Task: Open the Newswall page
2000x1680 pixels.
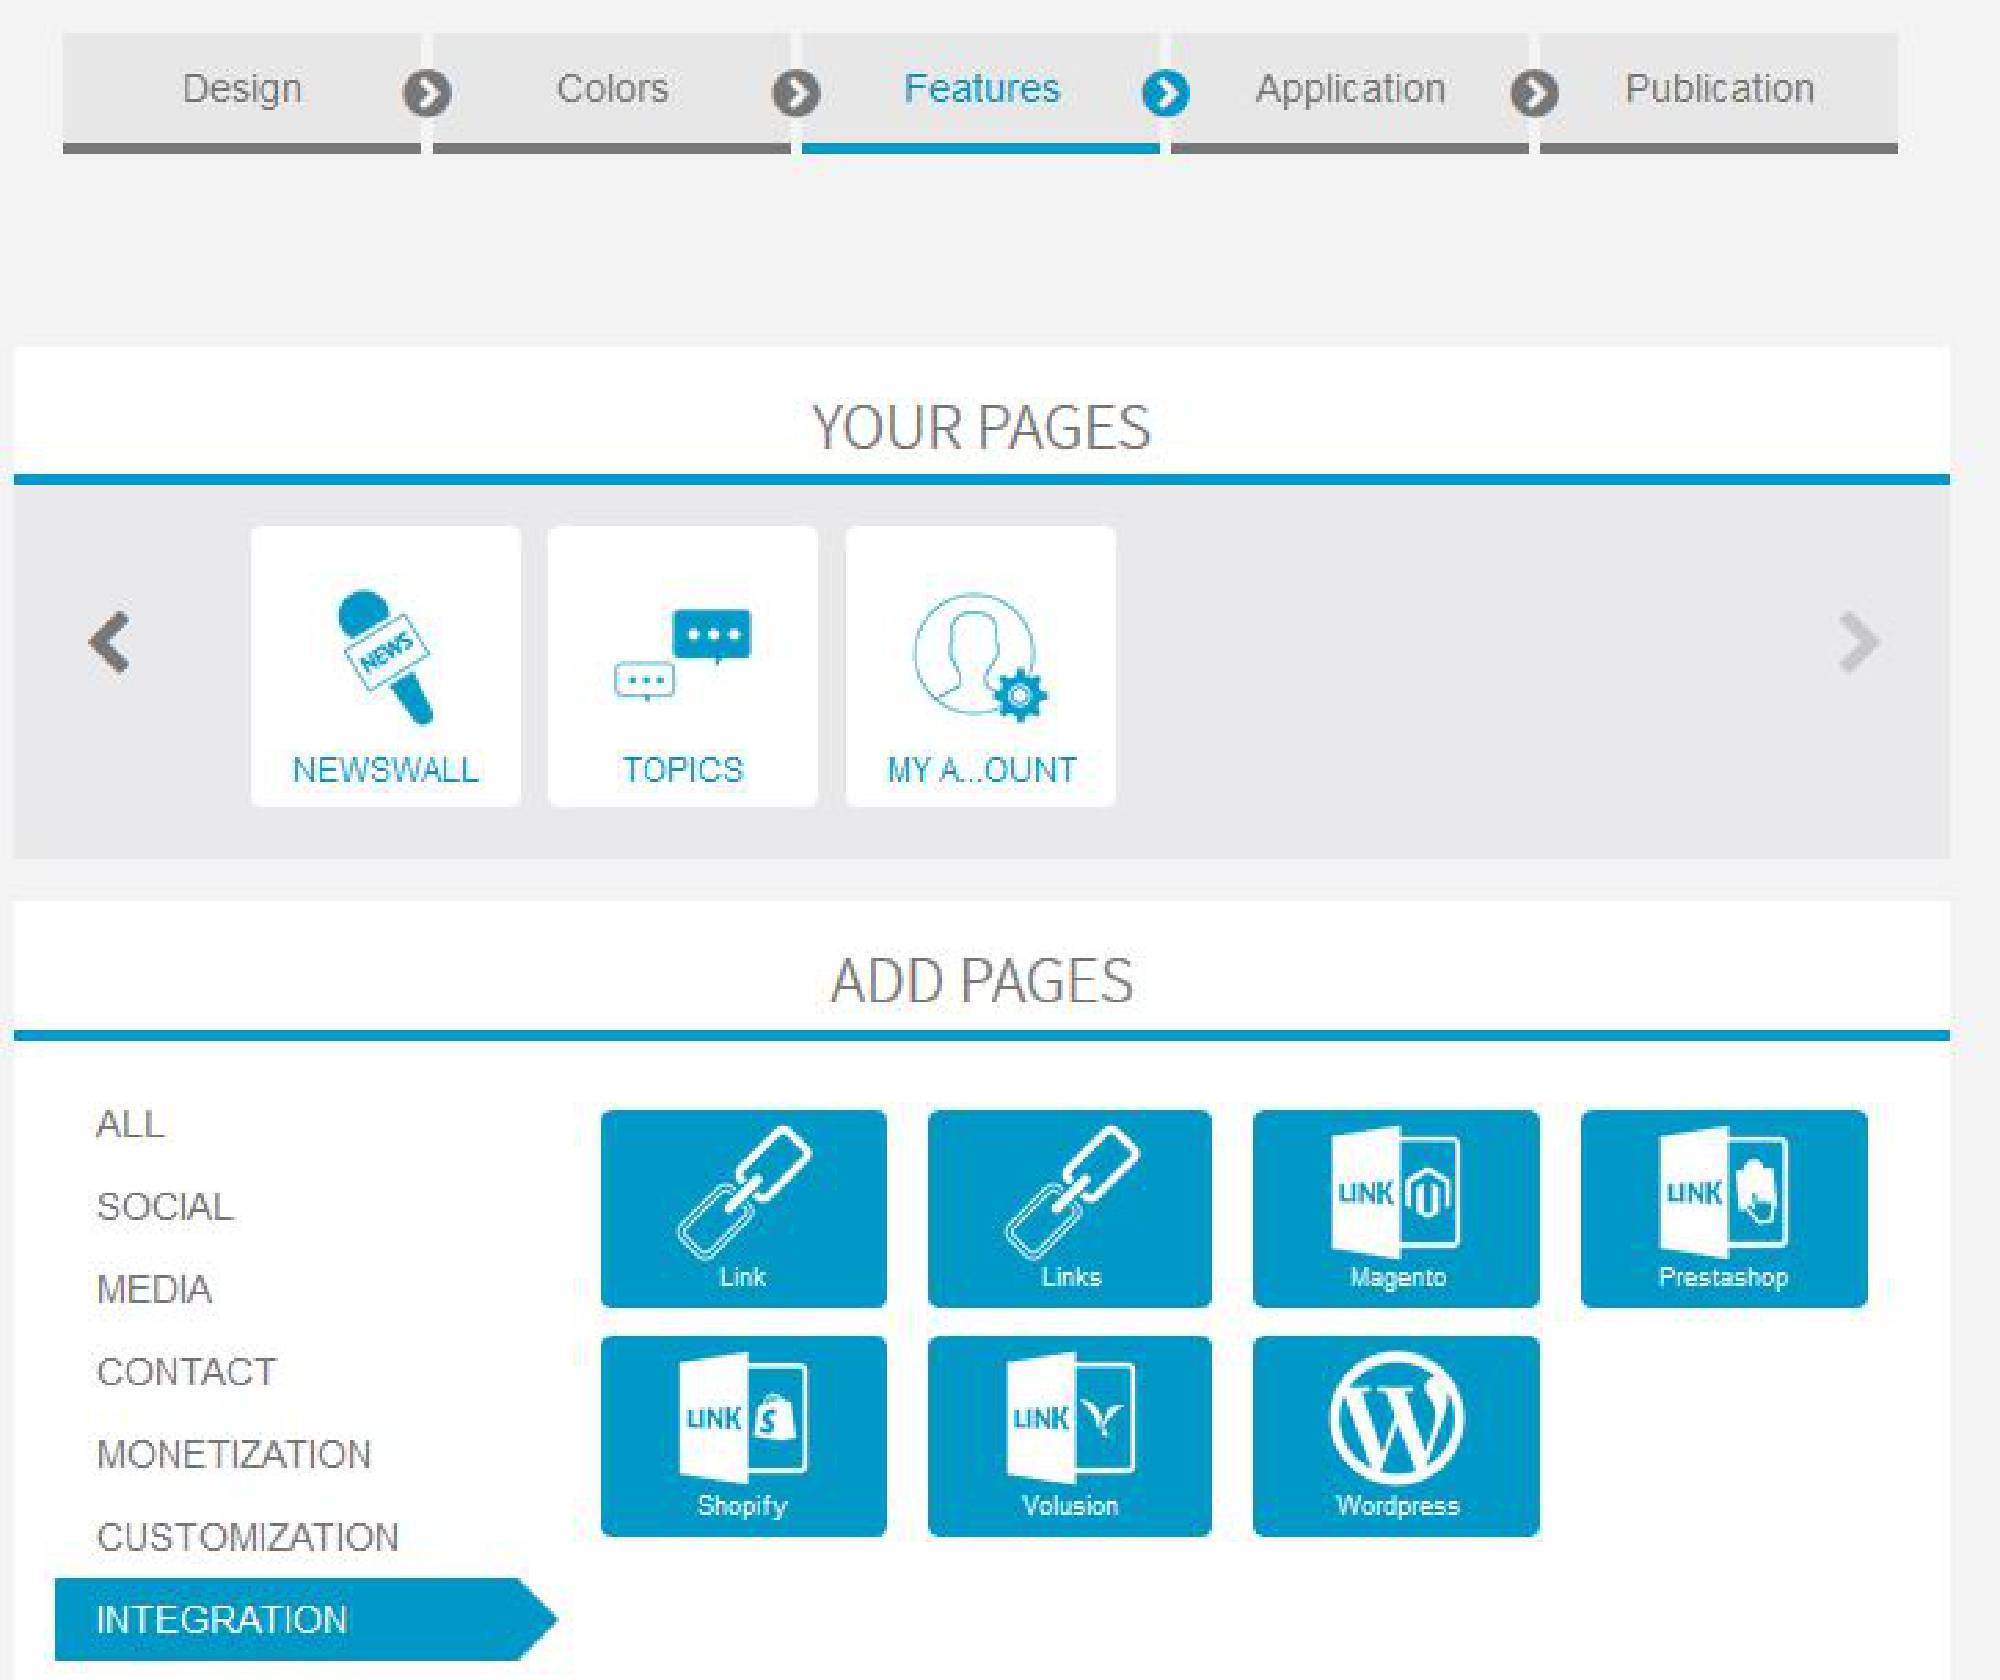Action: point(385,666)
